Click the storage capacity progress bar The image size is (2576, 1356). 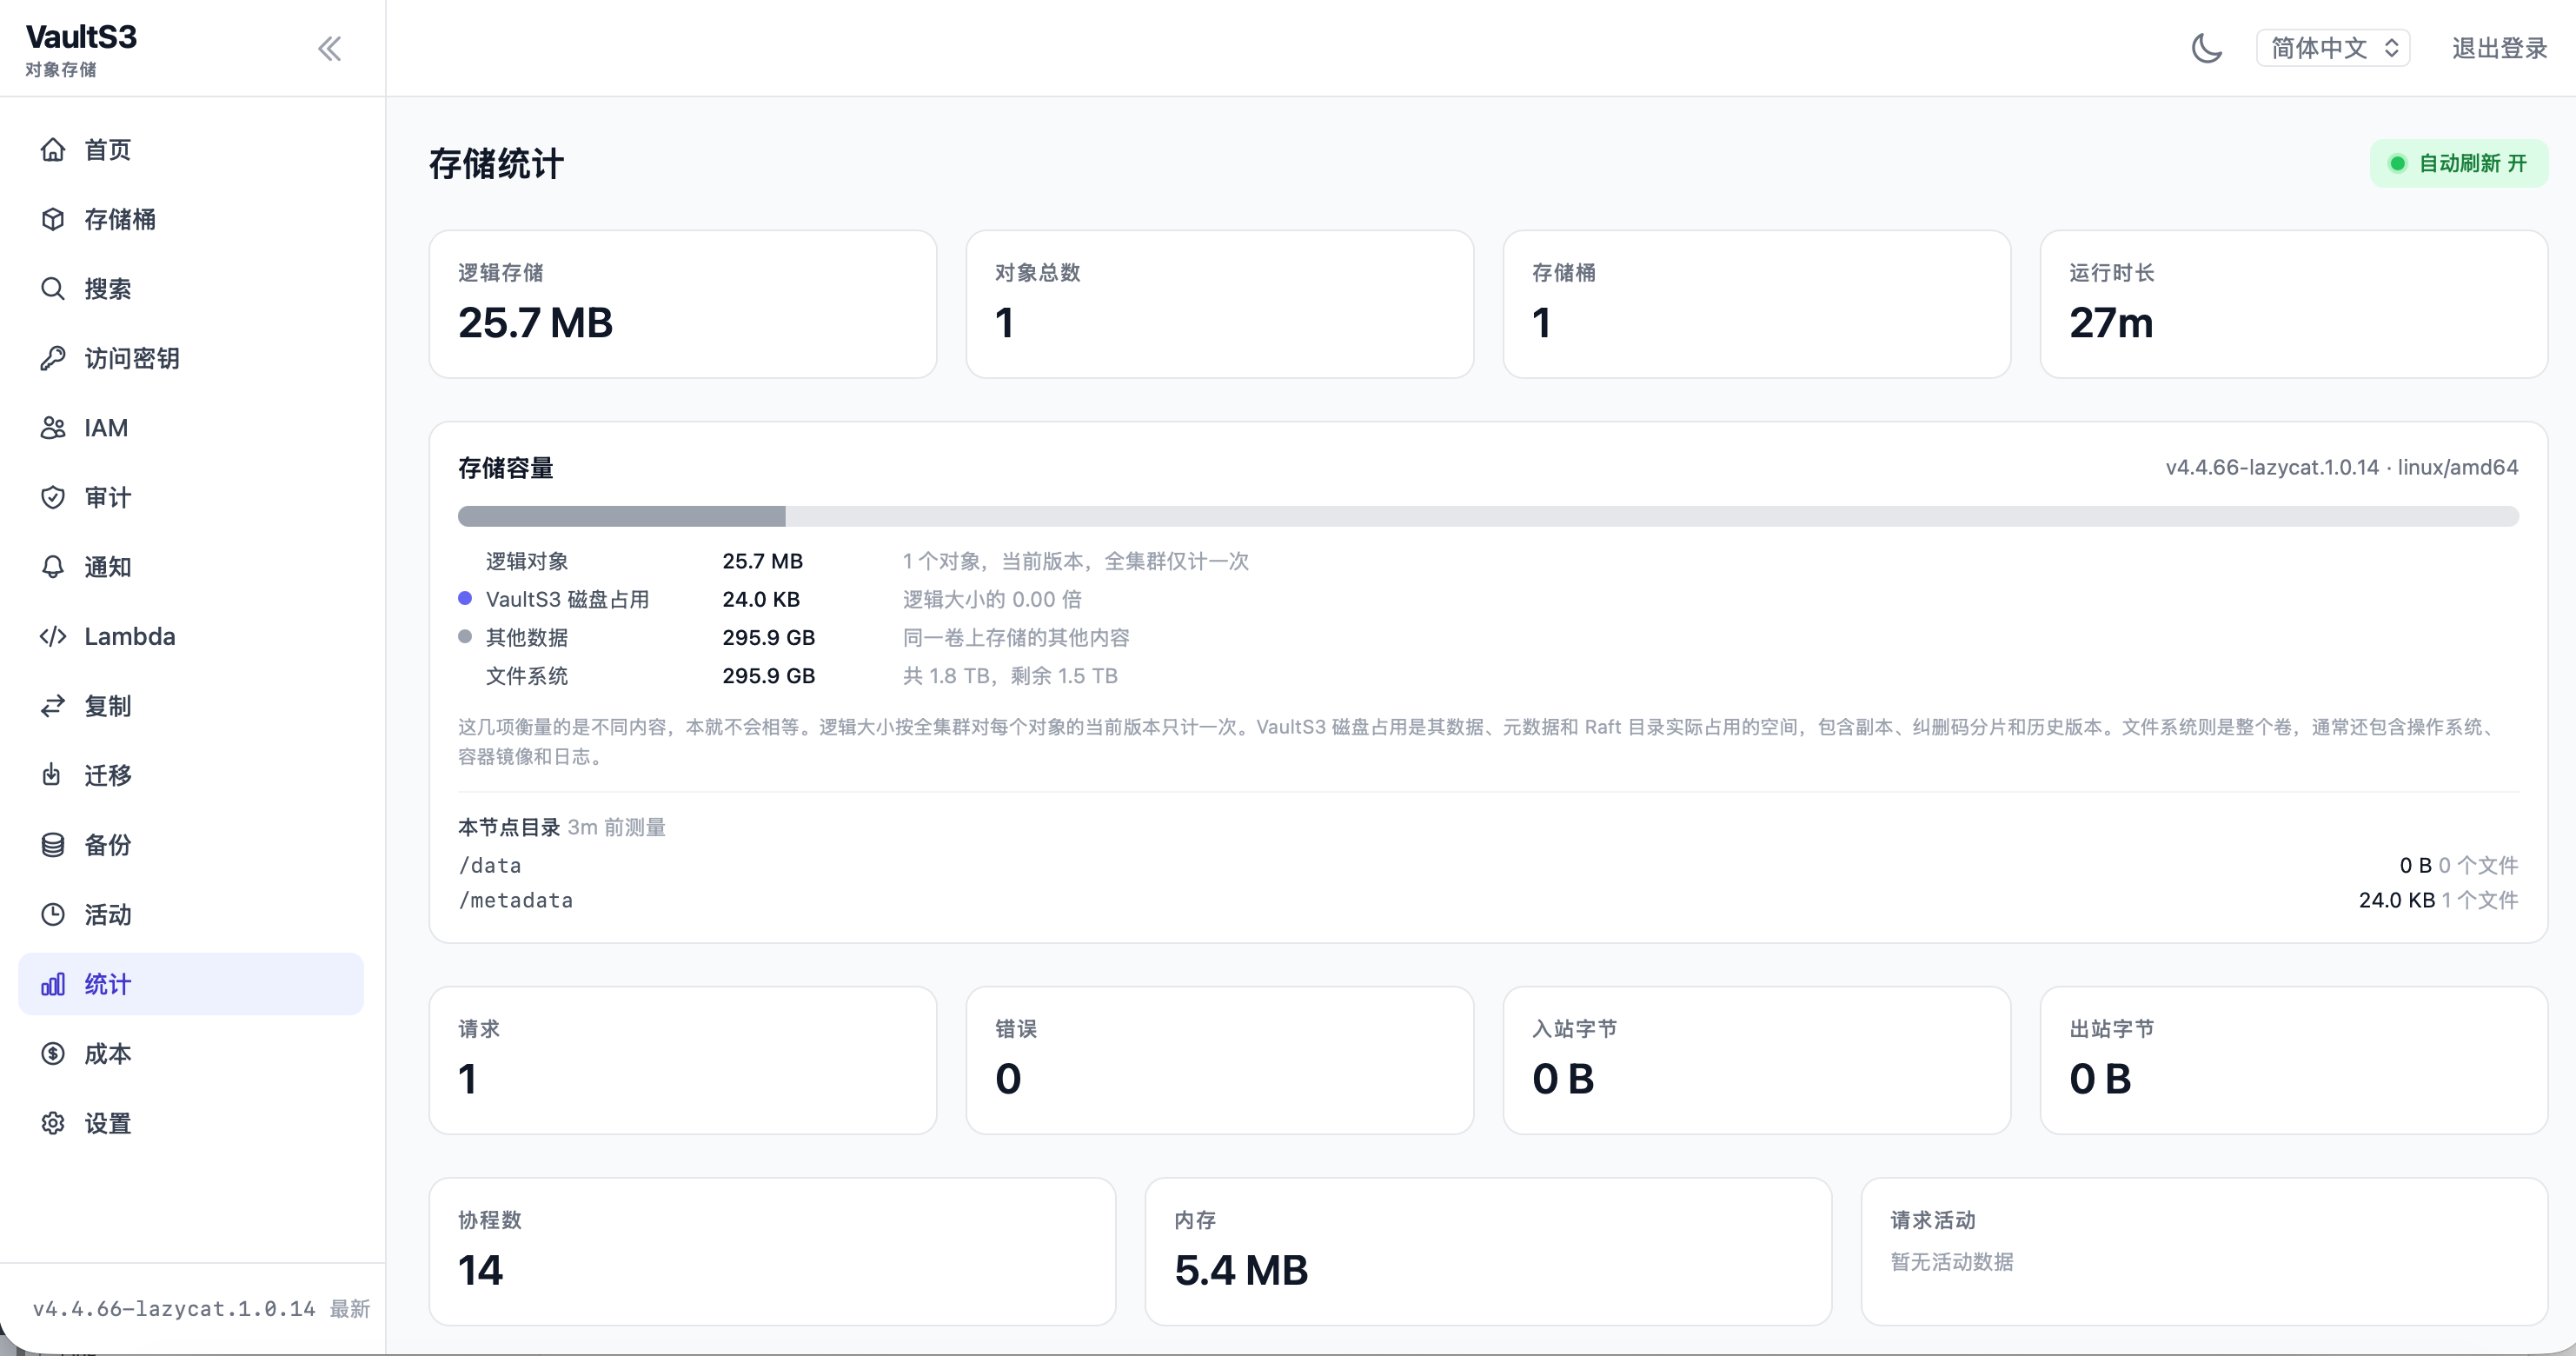(x=1488, y=516)
